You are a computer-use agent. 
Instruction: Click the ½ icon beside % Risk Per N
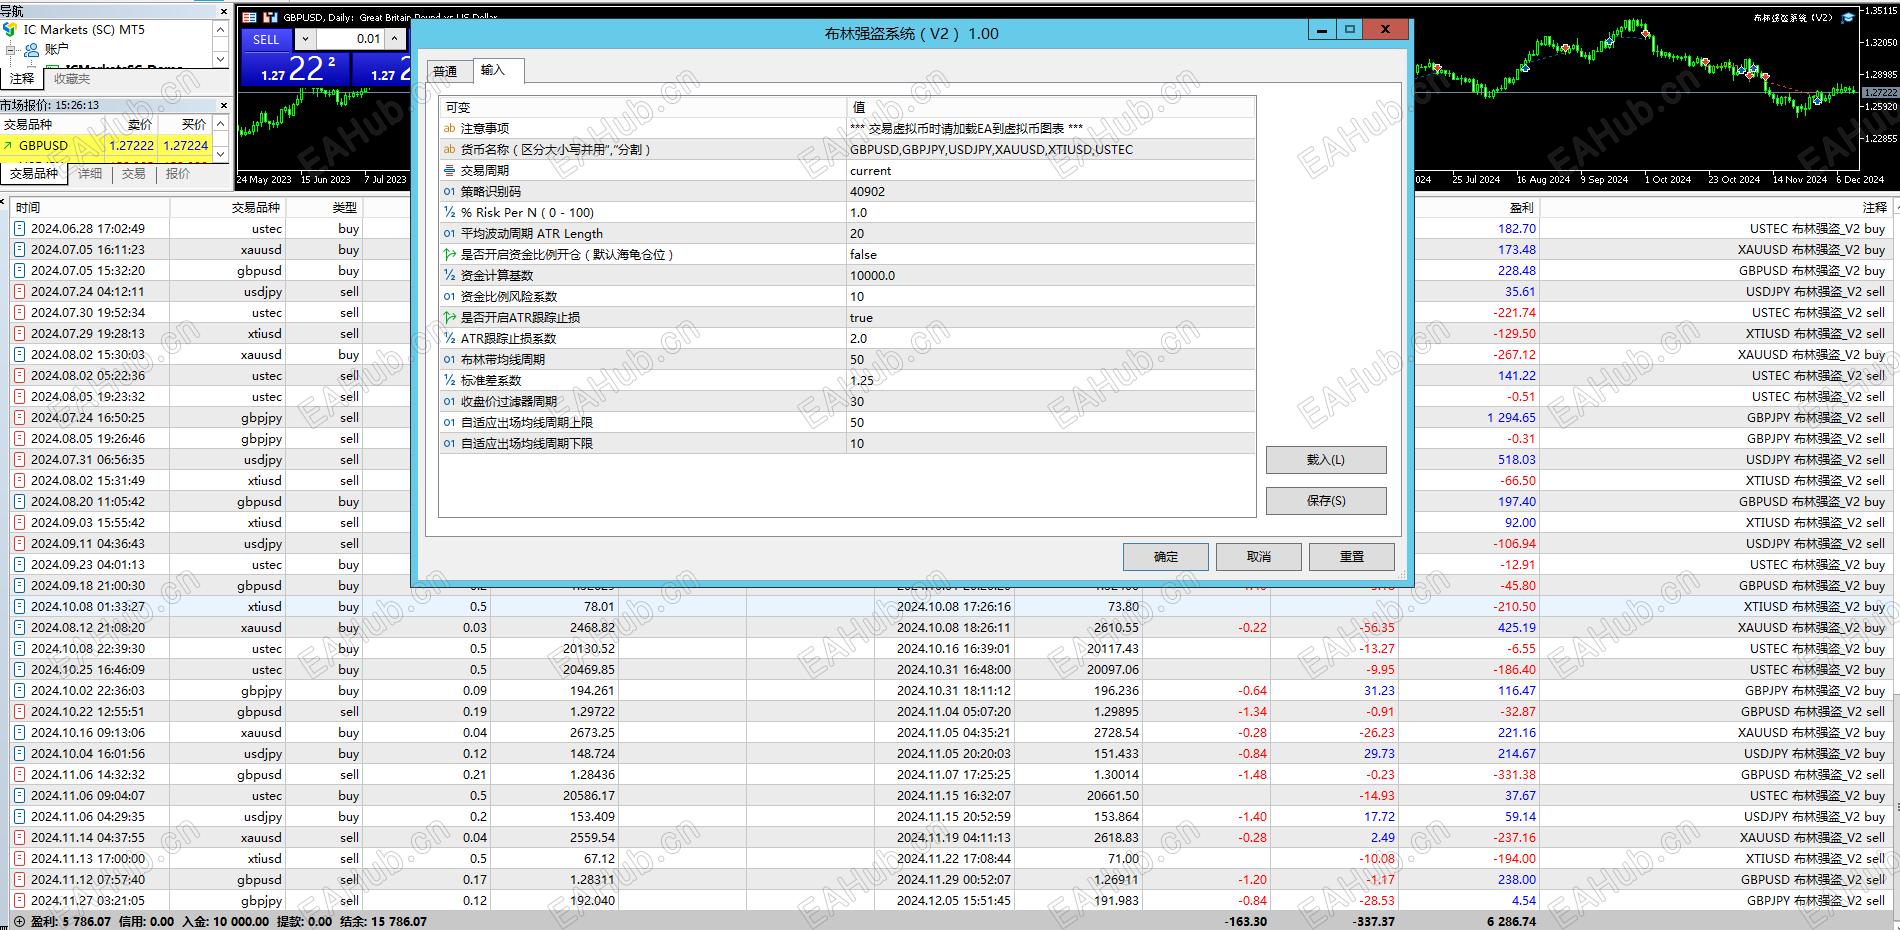(x=449, y=213)
